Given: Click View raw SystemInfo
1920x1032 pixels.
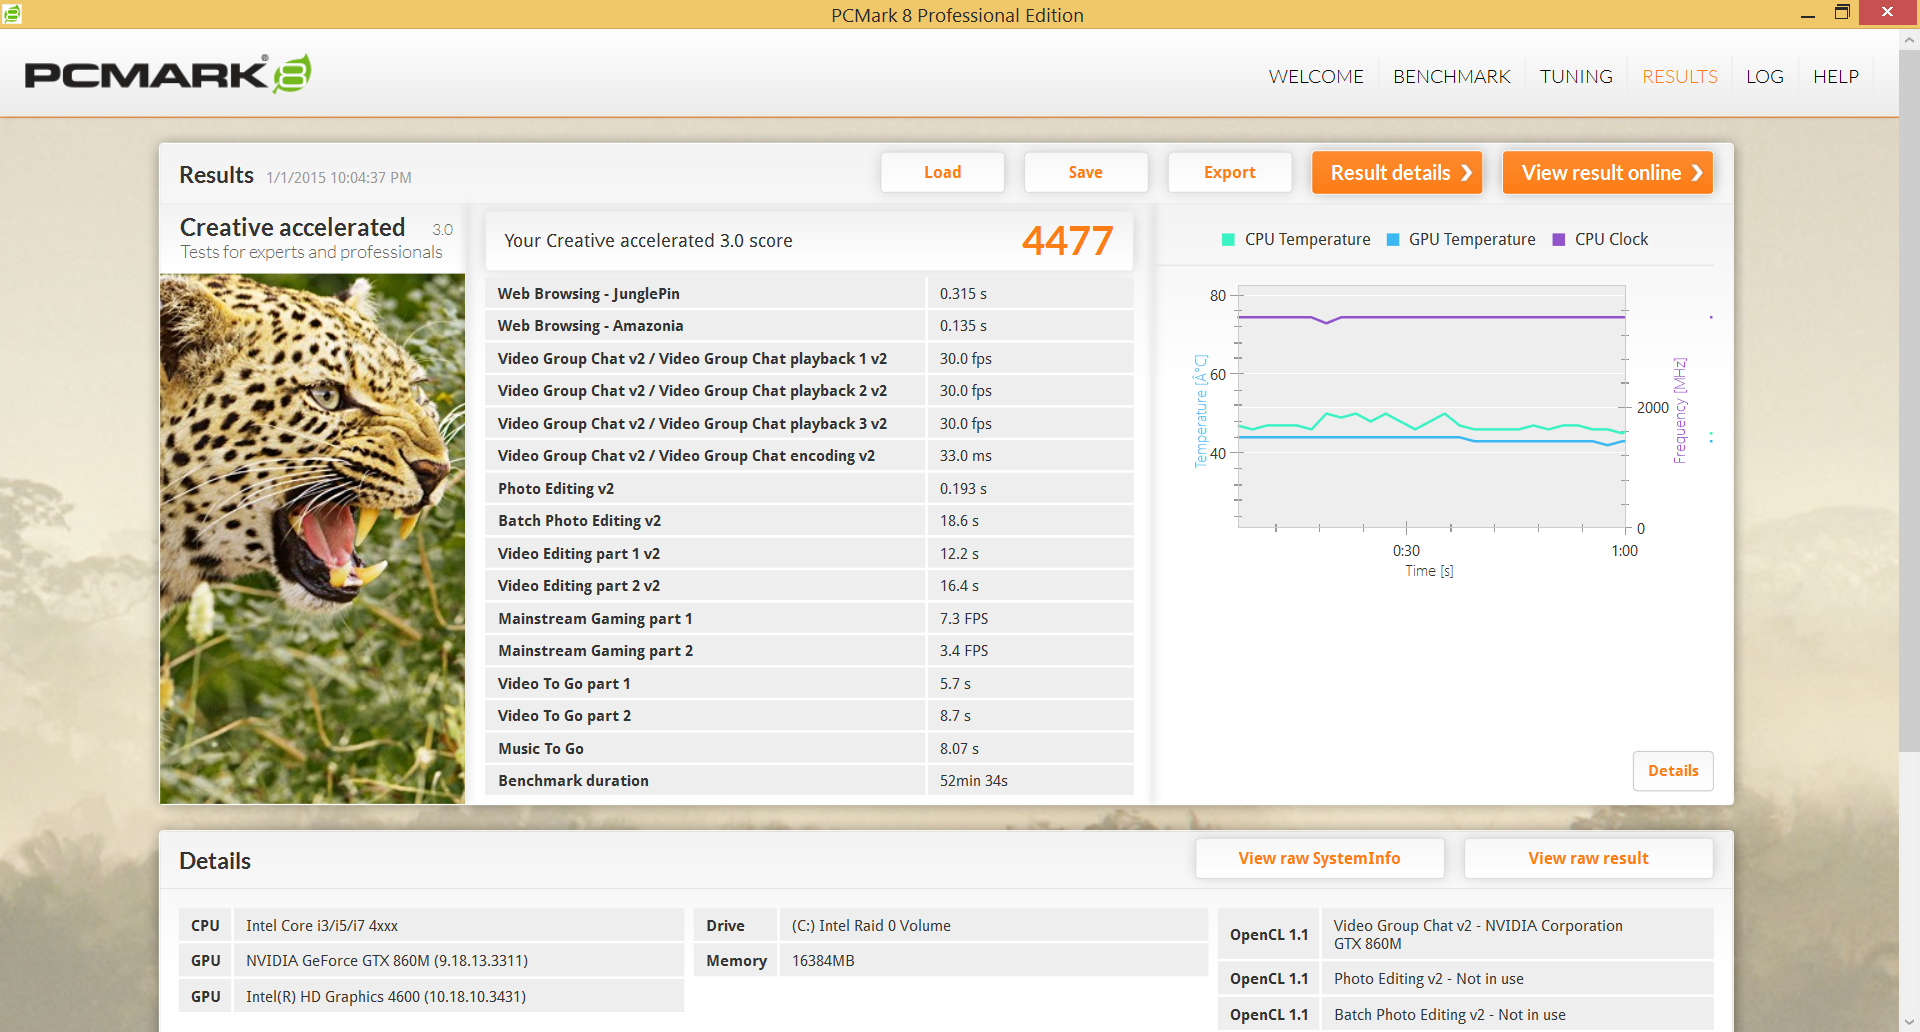Looking at the screenshot, I should [1319, 858].
